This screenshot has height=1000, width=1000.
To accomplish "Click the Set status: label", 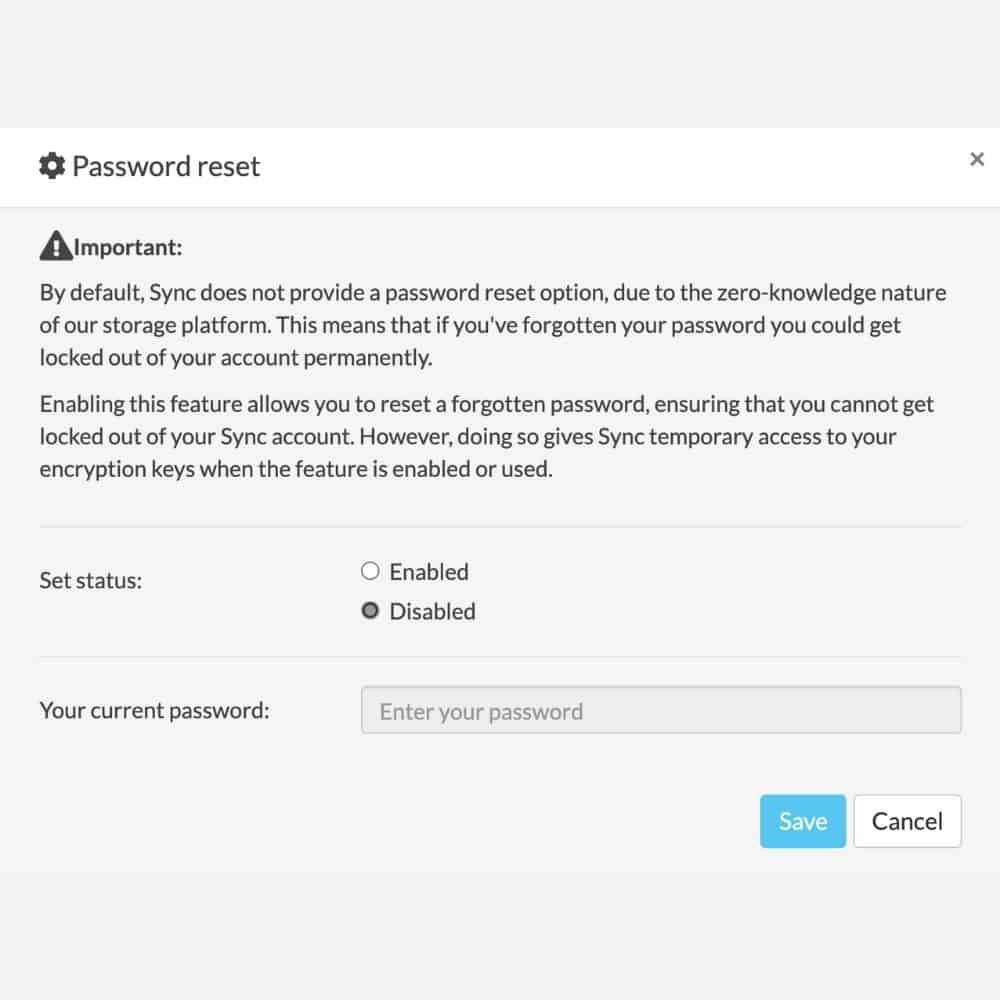I will pos(91,580).
